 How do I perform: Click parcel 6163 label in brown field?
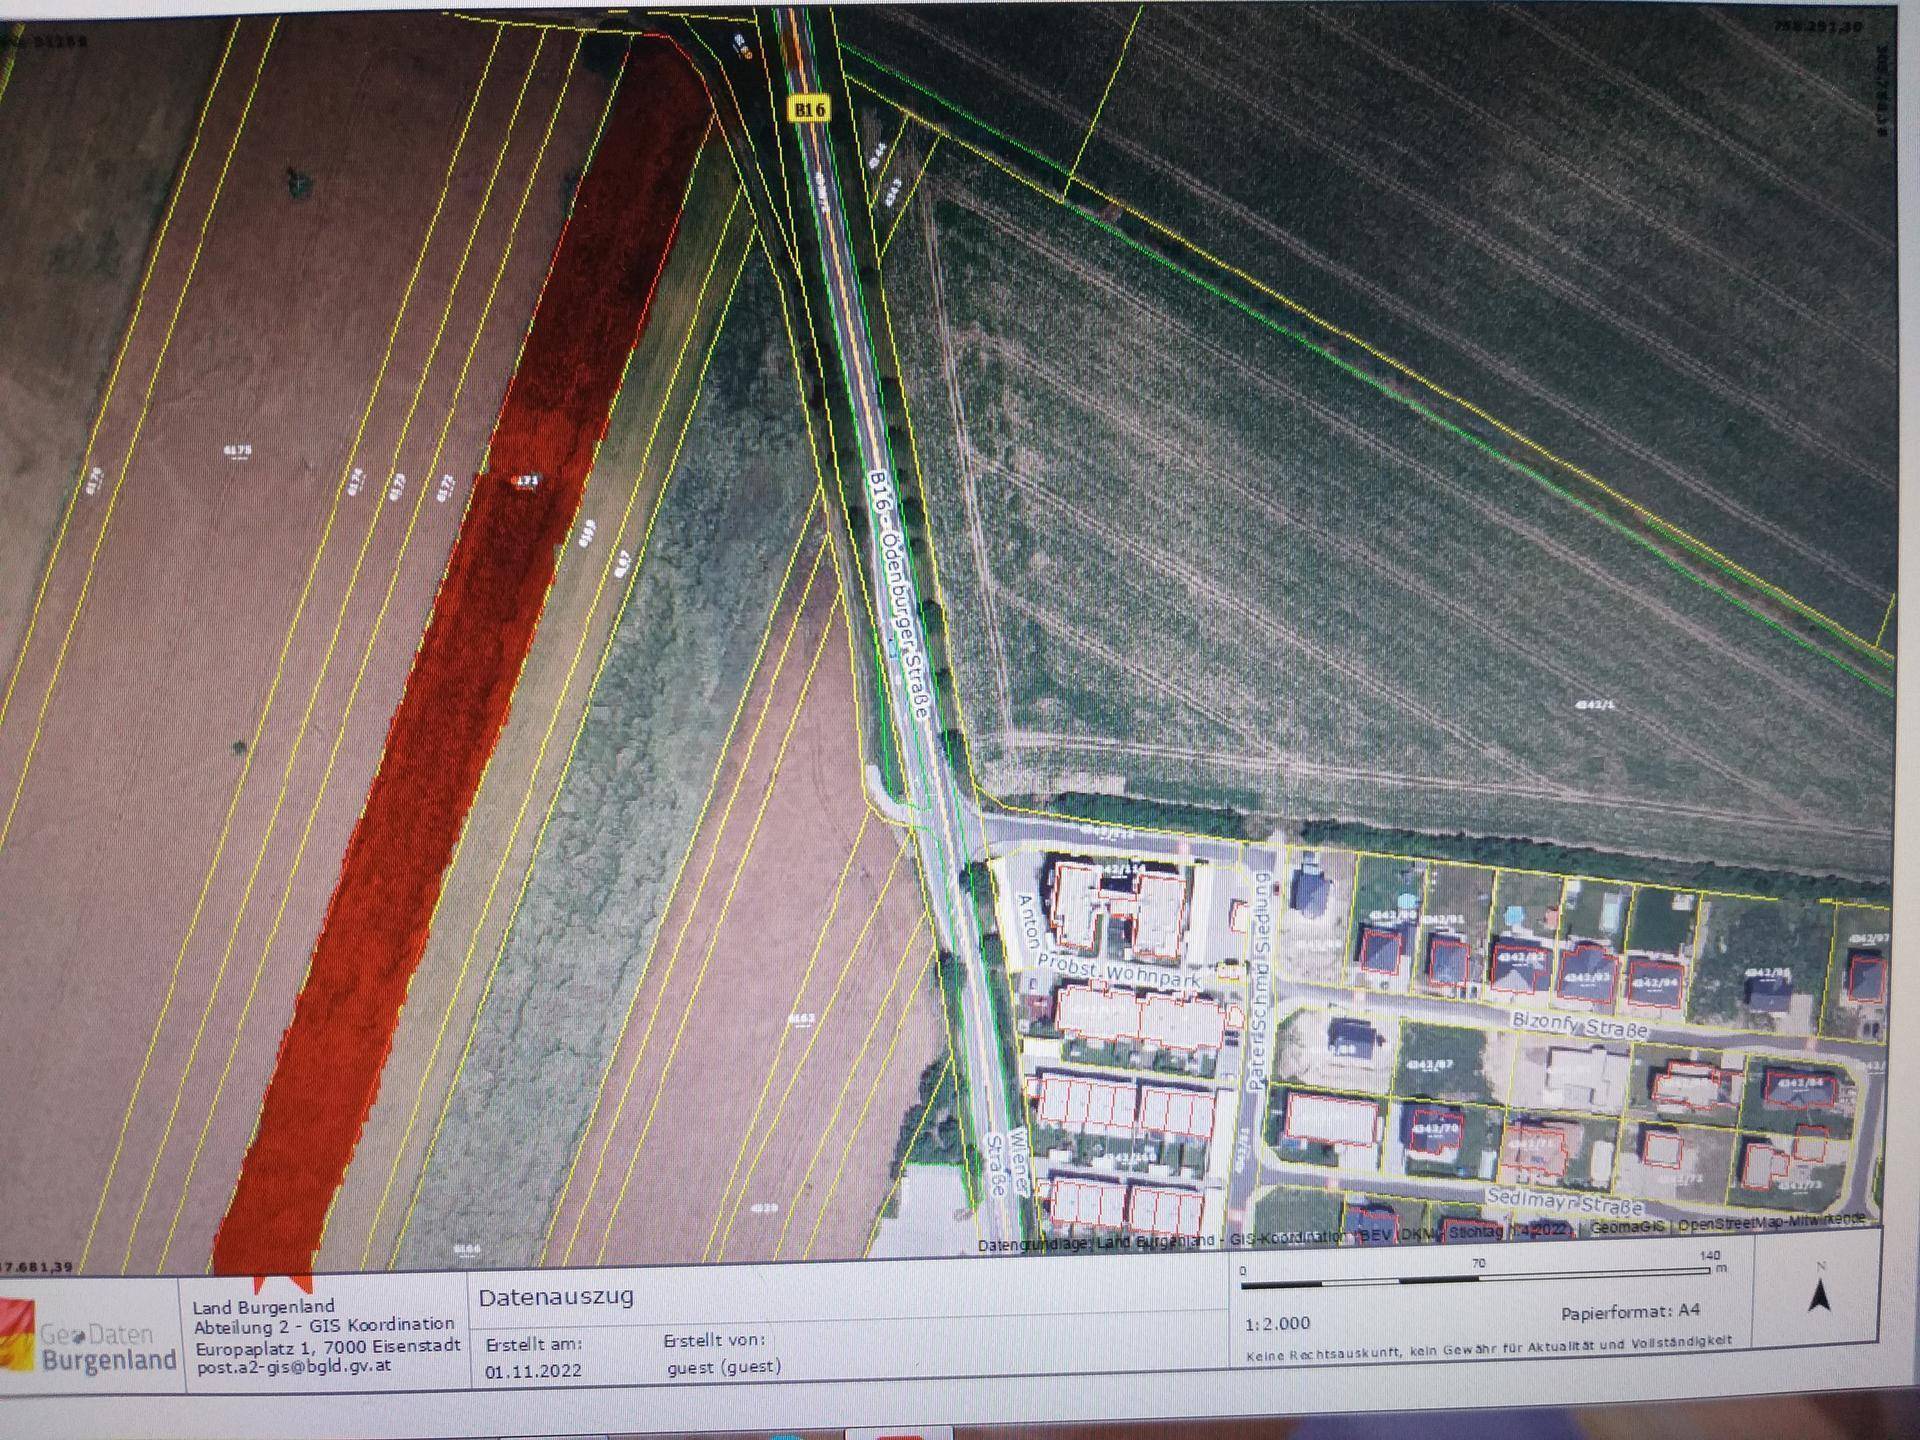[x=801, y=1019]
